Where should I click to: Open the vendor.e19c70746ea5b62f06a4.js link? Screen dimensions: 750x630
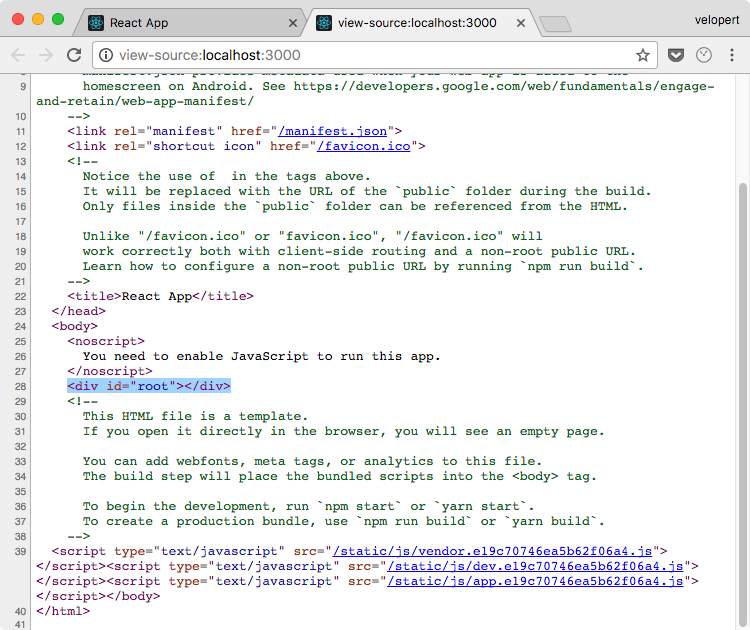tap(493, 551)
